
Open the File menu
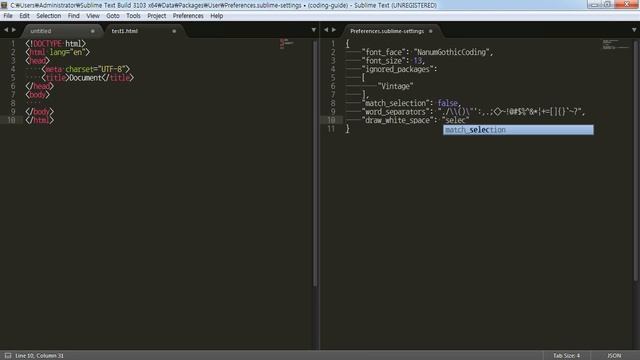[8, 16]
